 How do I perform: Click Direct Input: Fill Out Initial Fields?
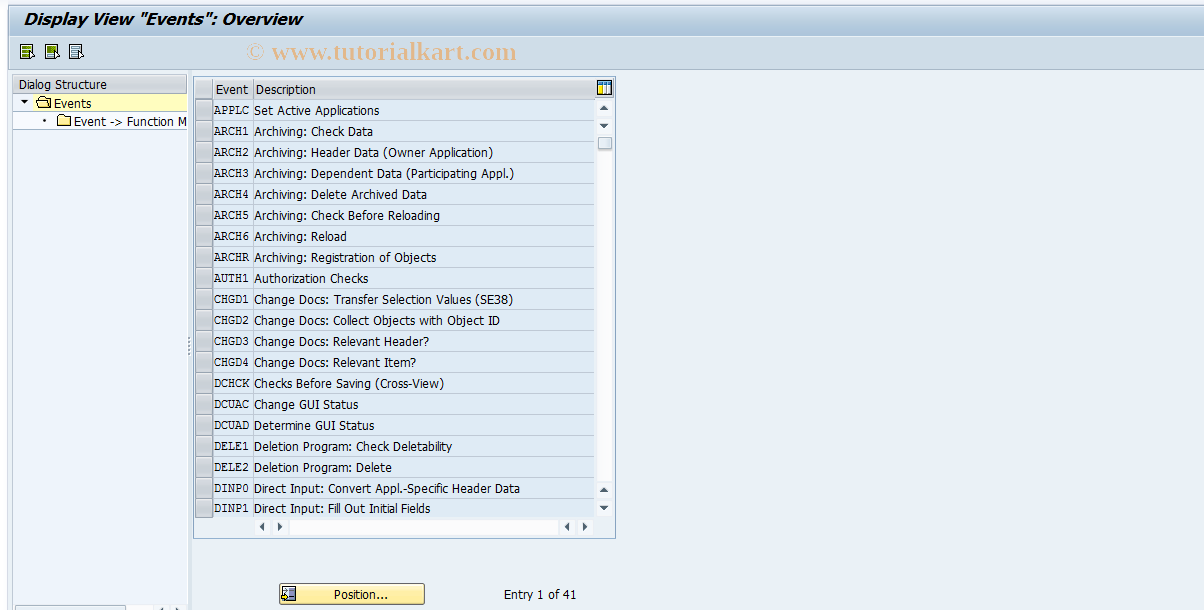pyautogui.click(x=342, y=508)
